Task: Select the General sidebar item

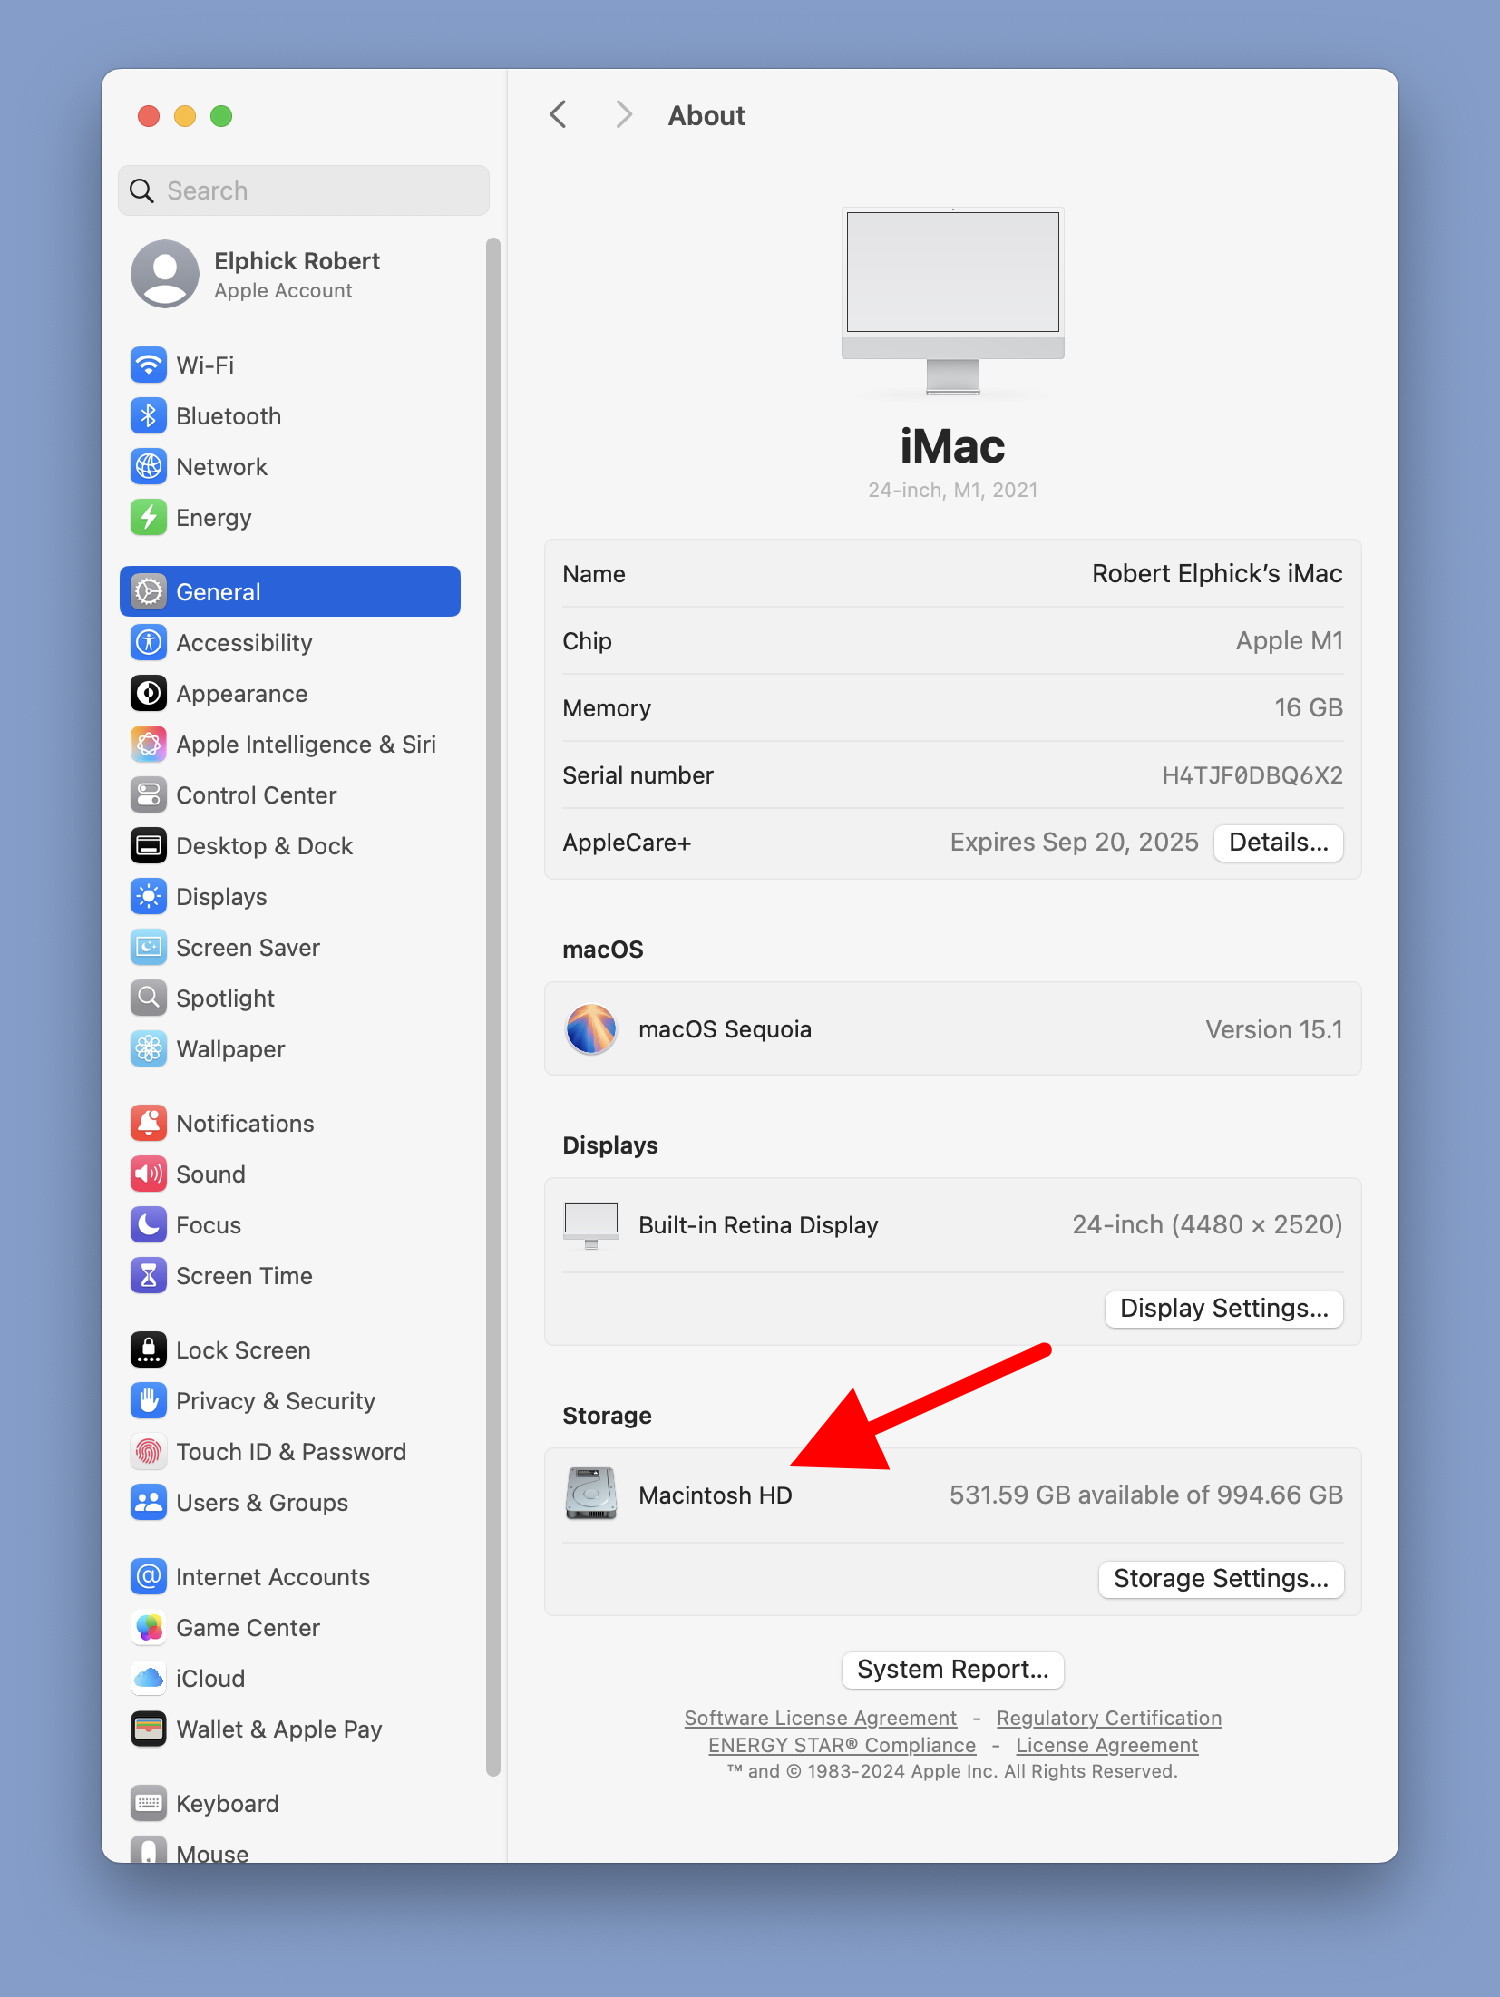Action: [x=290, y=592]
